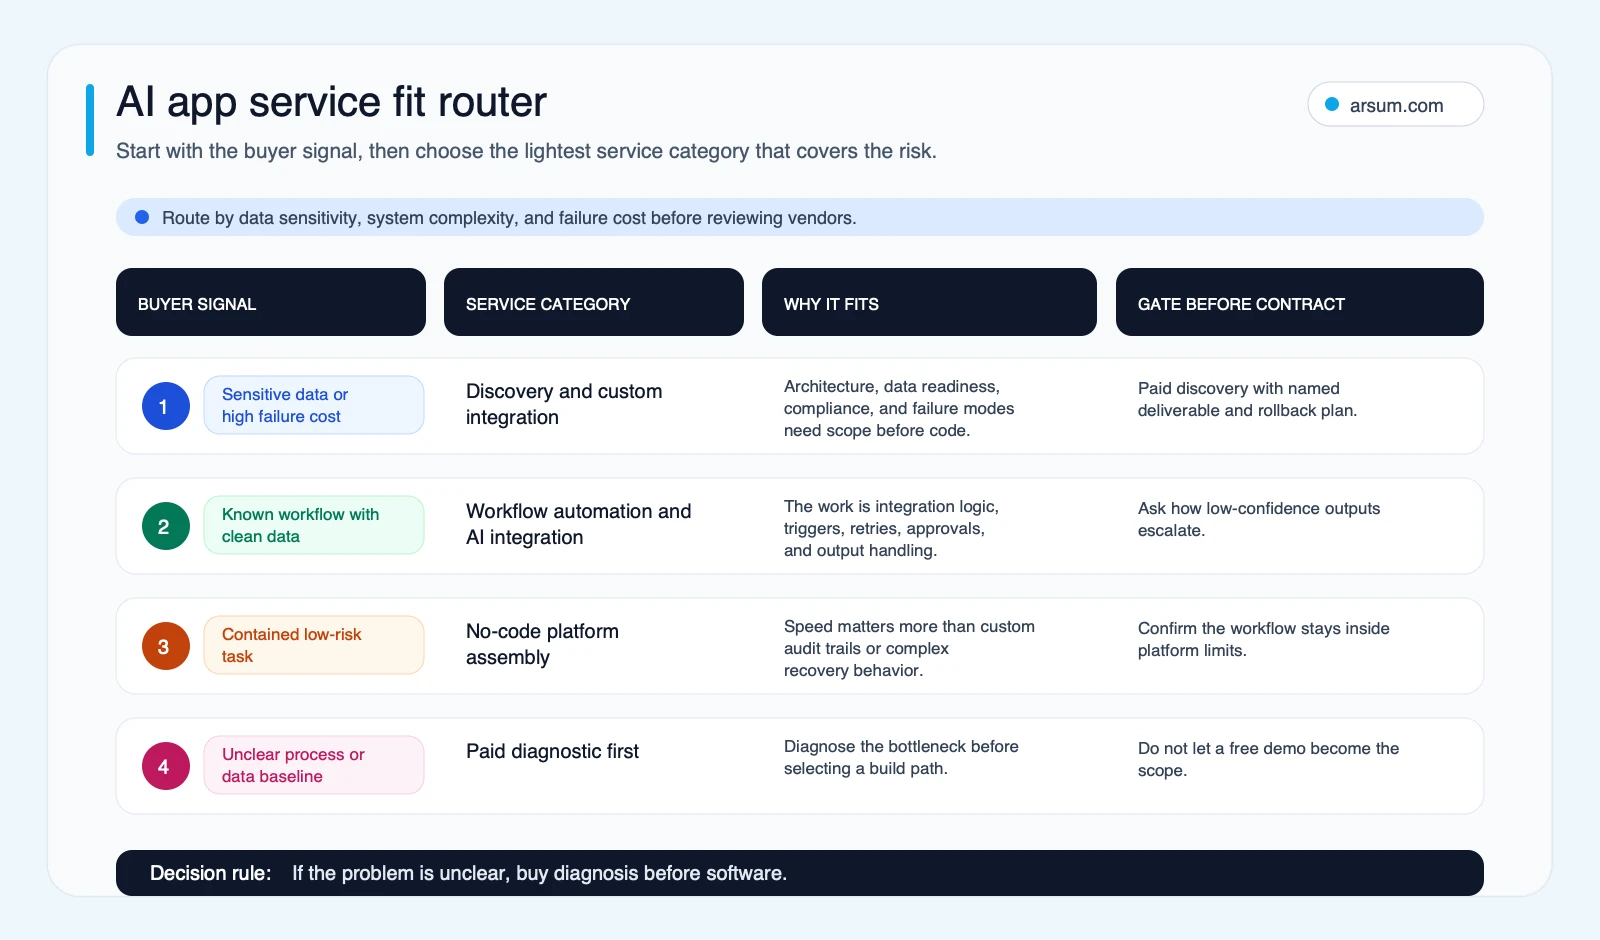1600x940 pixels.
Task: Click 'Workflow automation and AI integration' text
Action: click(x=578, y=524)
